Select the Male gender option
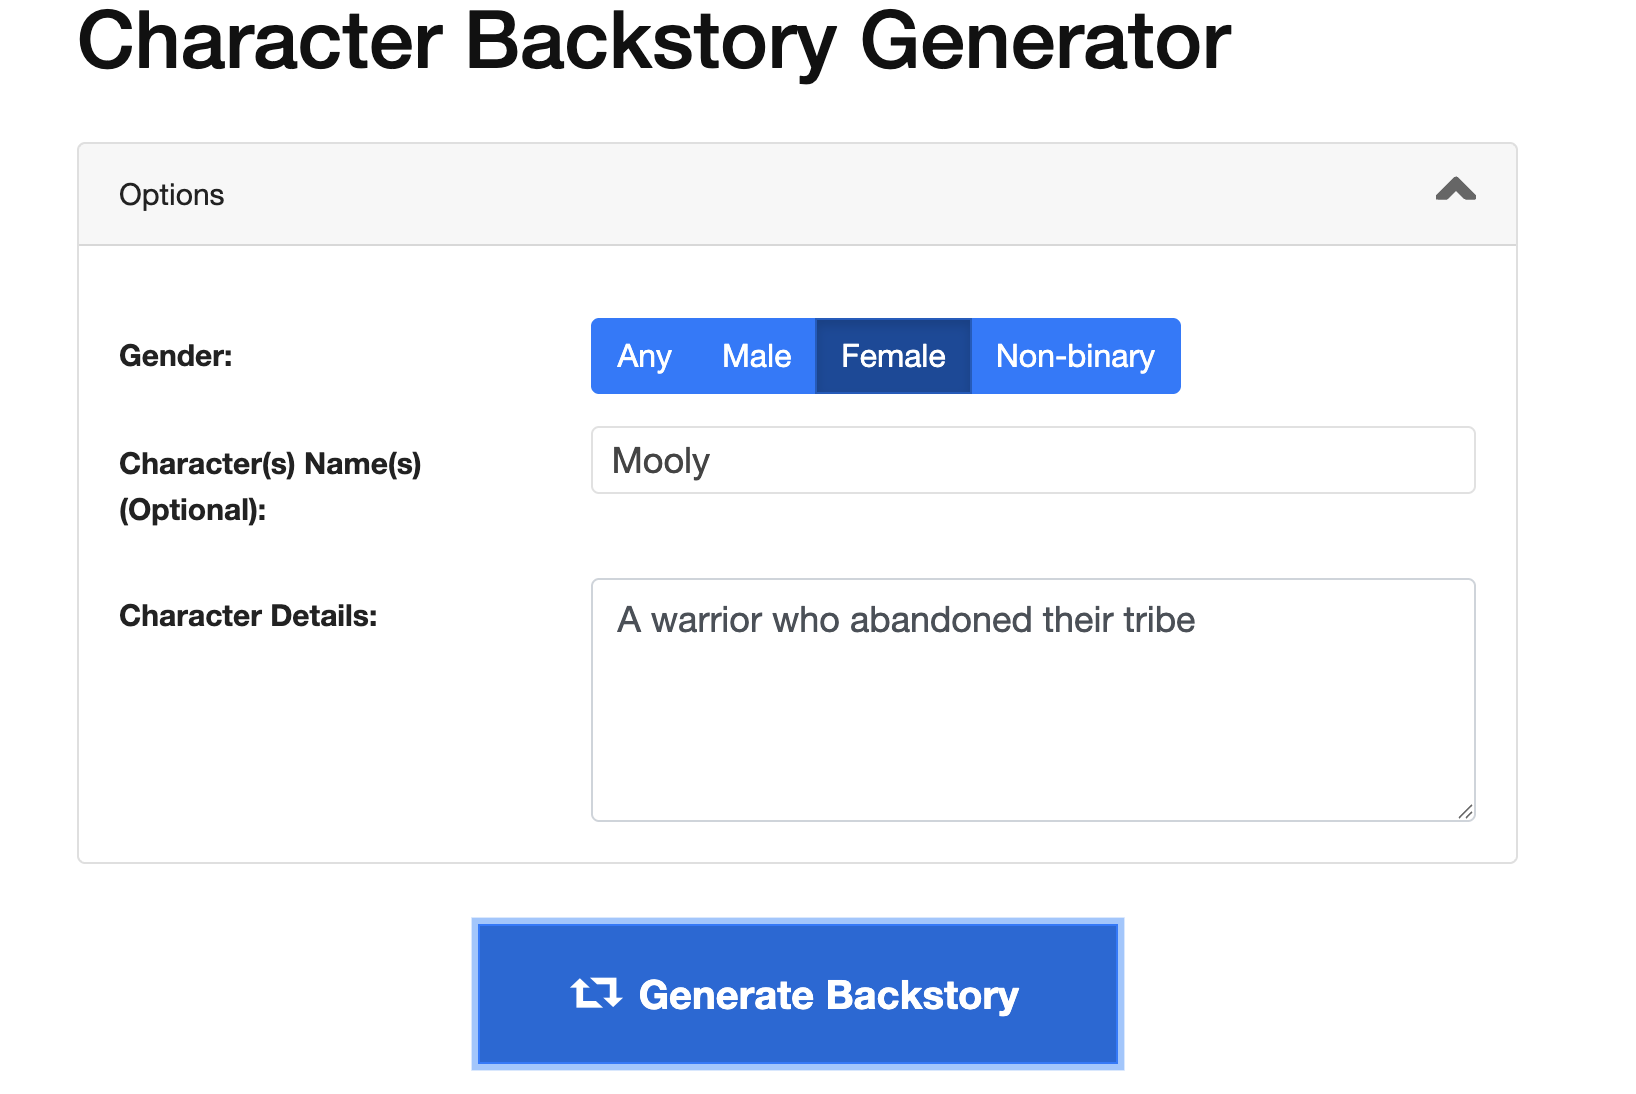The image size is (1636, 1094). [x=756, y=355]
